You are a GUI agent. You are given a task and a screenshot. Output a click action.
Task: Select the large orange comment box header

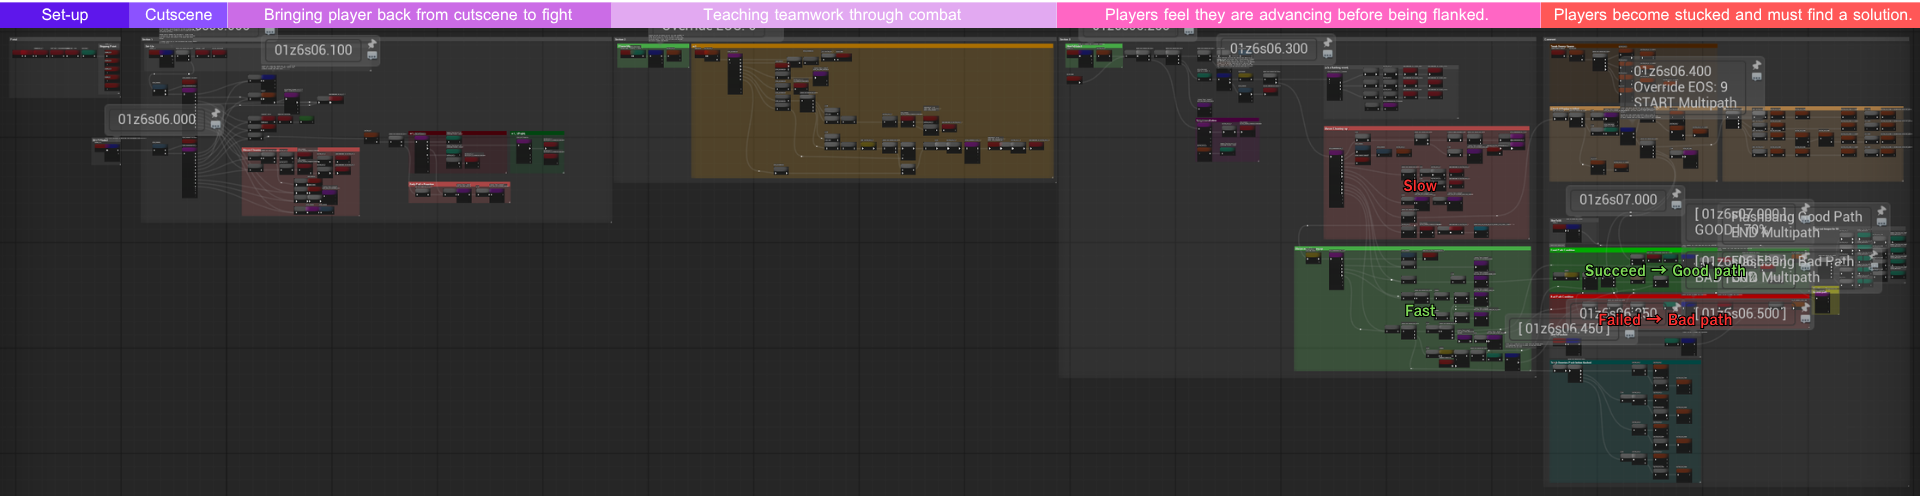(872, 46)
